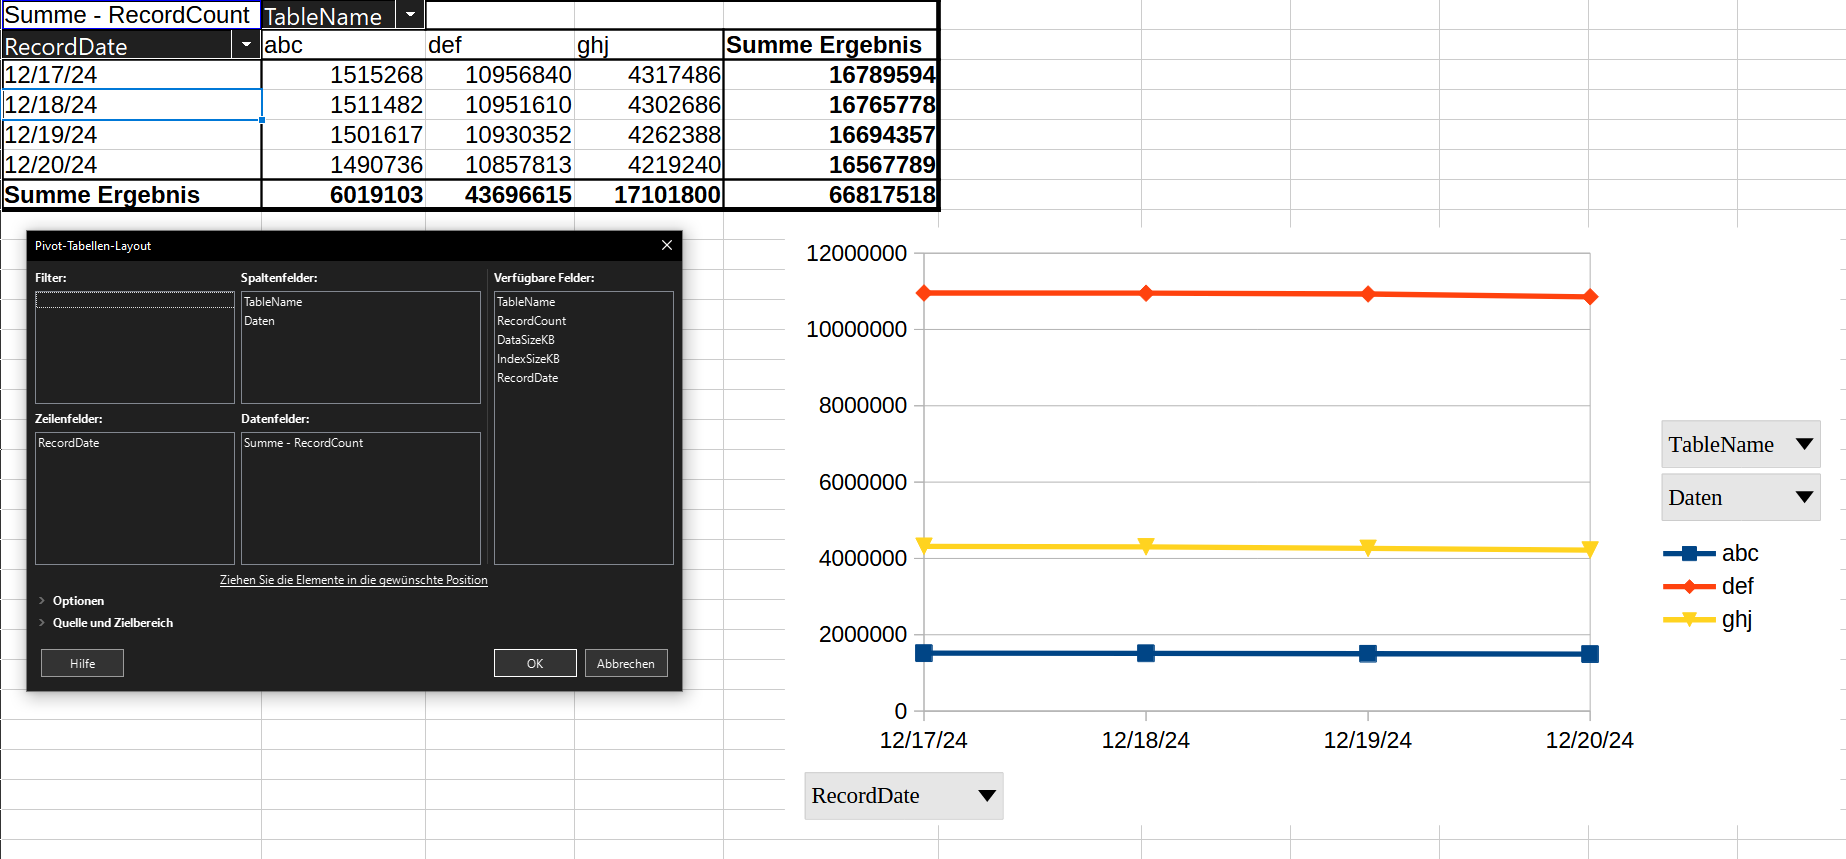Select the 12/19/24 row cell
Image resolution: width=1846 pixels, height=859 pixels.
coord(131,135)
